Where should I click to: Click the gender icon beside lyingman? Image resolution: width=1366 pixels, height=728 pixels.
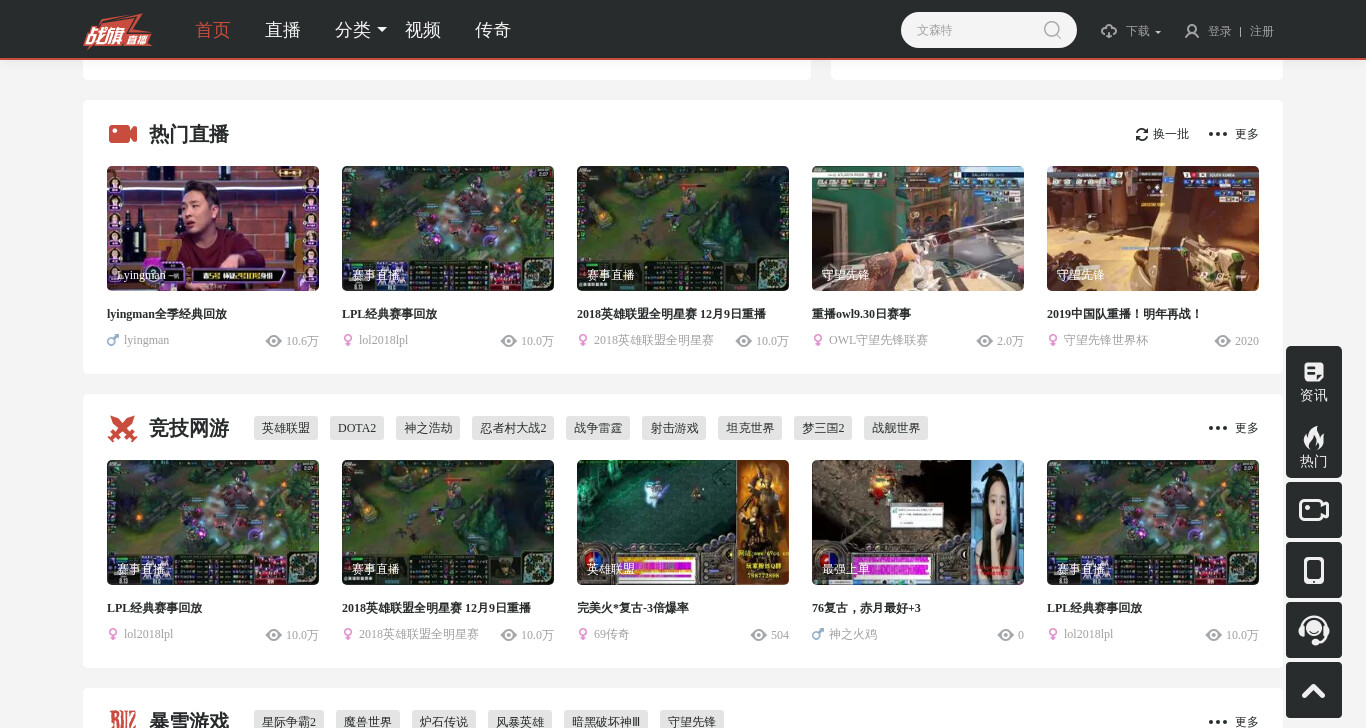(113, 340)
